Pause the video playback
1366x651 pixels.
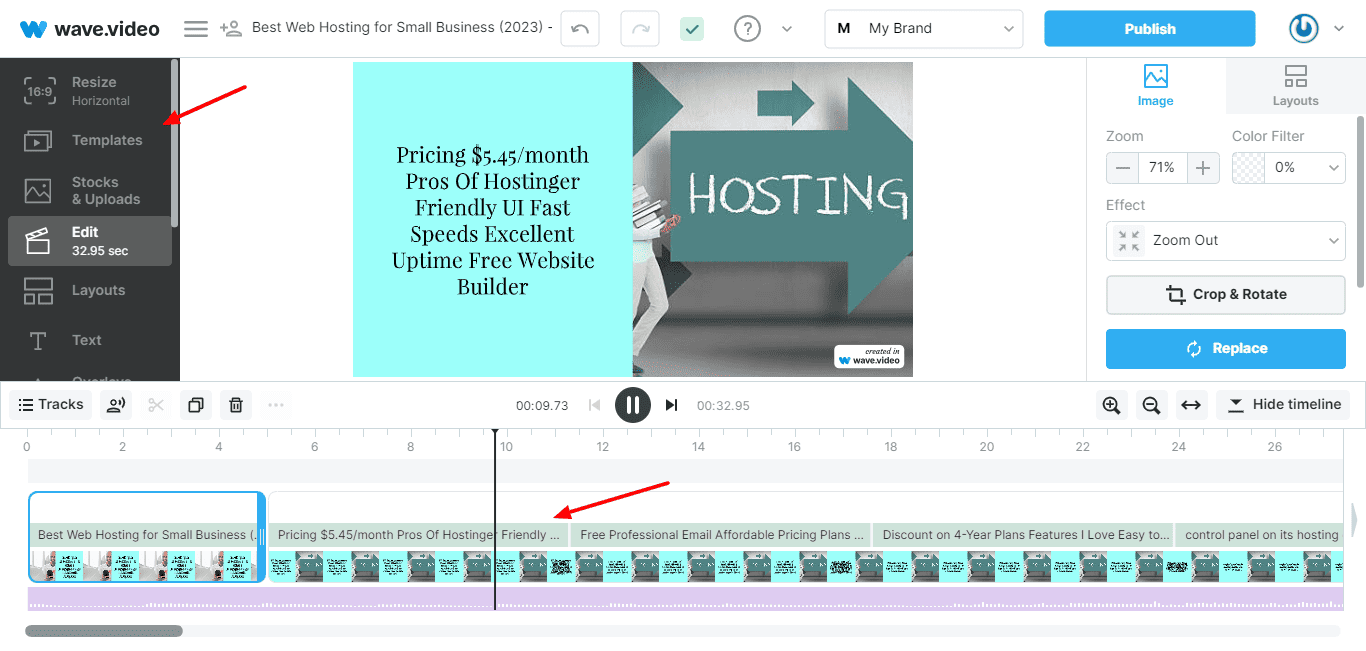[x=633, y=405]
